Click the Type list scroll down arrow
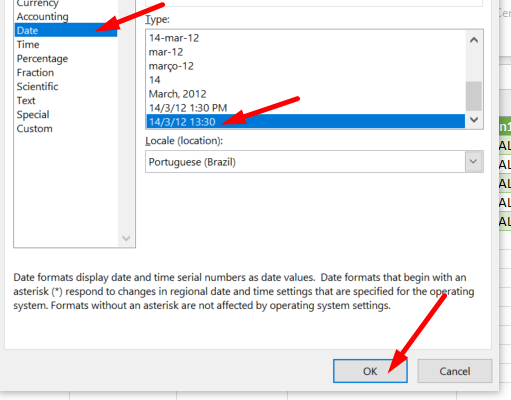 click(x=474, y=119)
